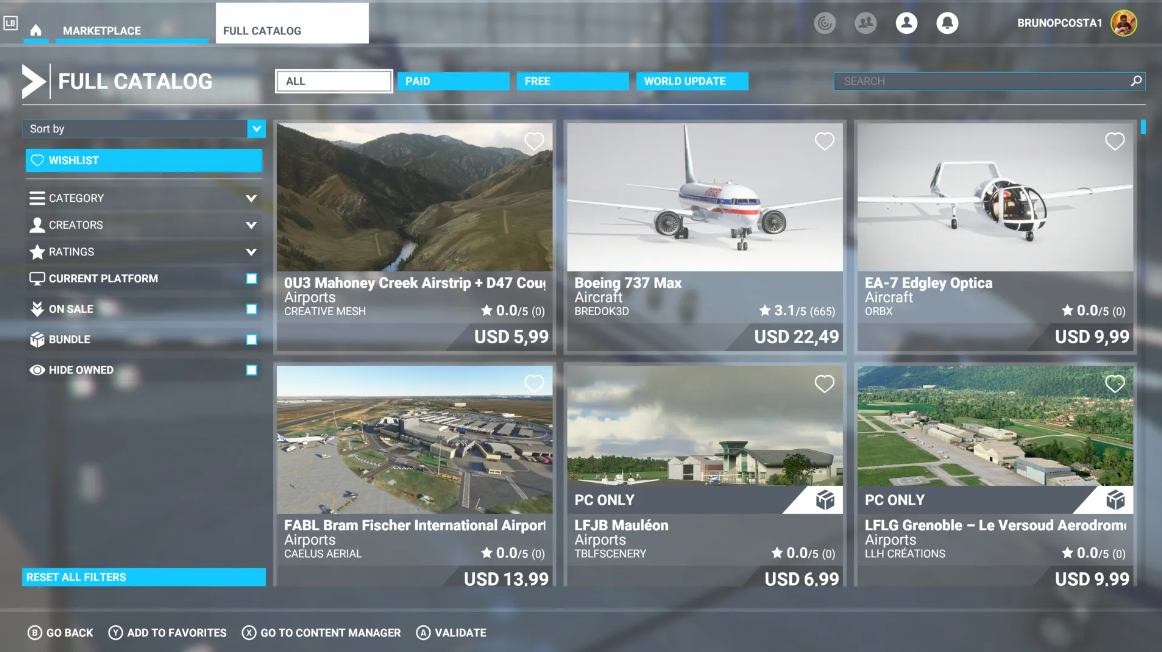Click the LFJB Mauléon title

click(x=621, y=525)
